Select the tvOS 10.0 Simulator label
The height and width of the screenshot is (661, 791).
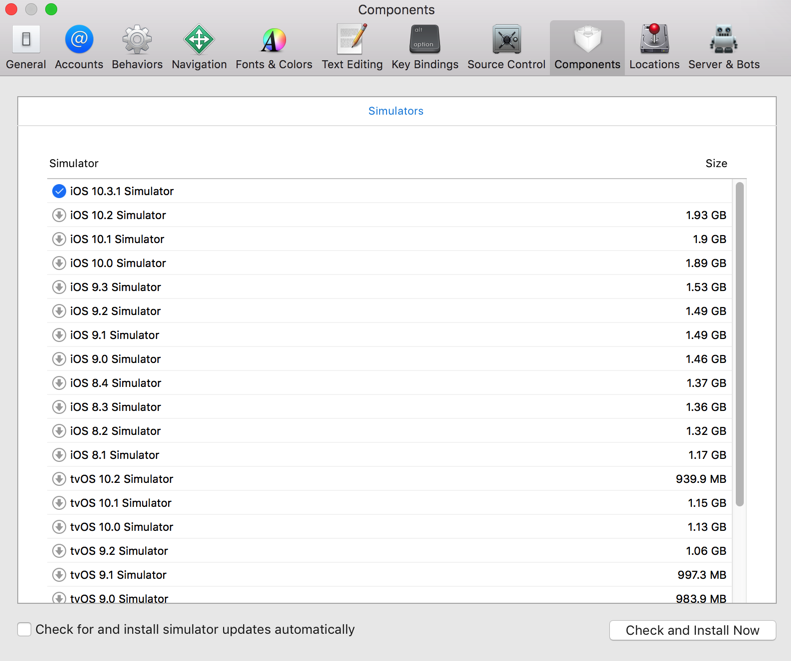click(x=122, y=527)
